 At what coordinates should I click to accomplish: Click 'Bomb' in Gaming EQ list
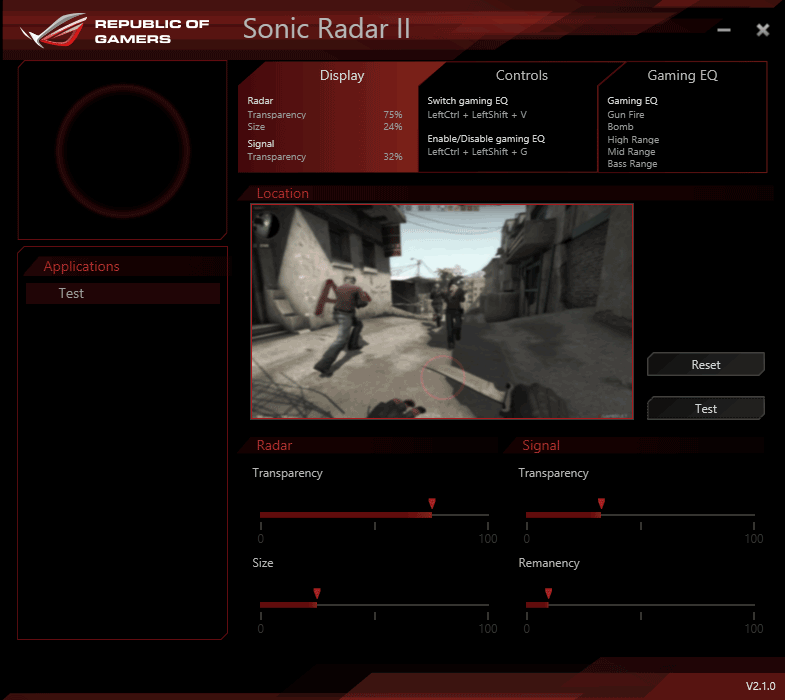(620, 127)
